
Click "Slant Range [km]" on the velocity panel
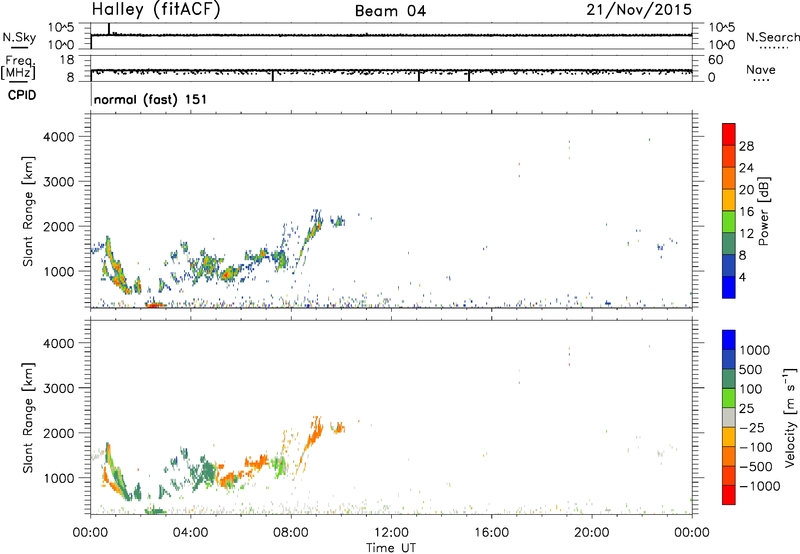coord(28,418)
